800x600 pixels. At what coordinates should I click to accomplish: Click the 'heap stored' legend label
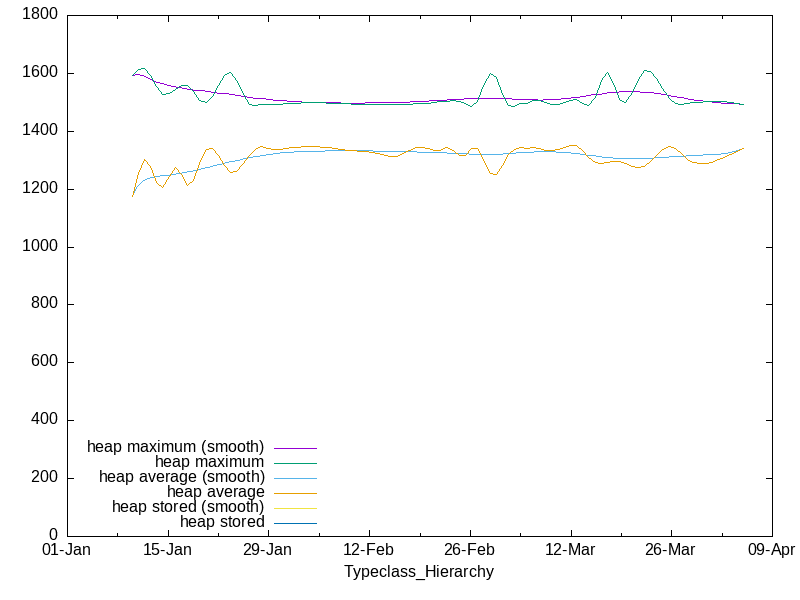click(x=222, y=522)
